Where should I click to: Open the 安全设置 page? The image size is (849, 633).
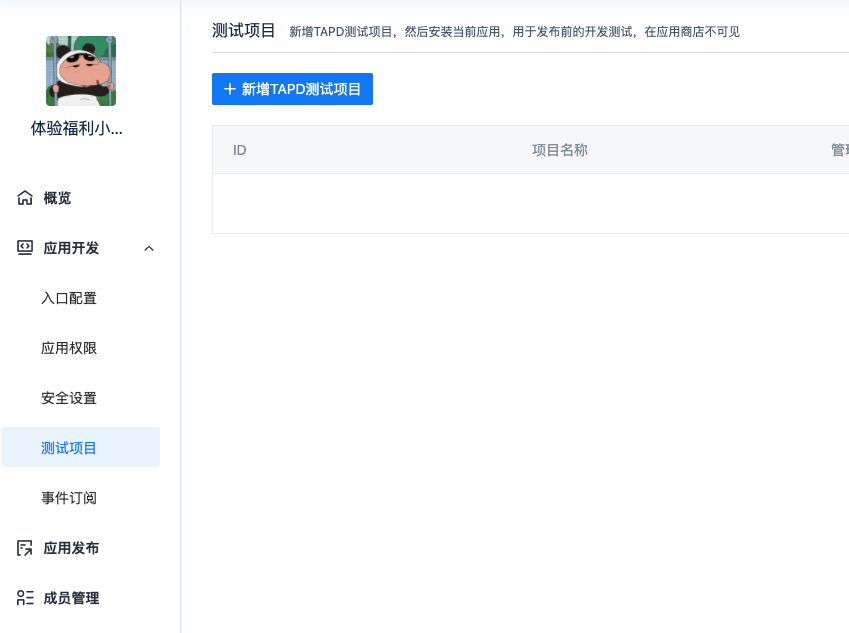(x=67, y=397)
